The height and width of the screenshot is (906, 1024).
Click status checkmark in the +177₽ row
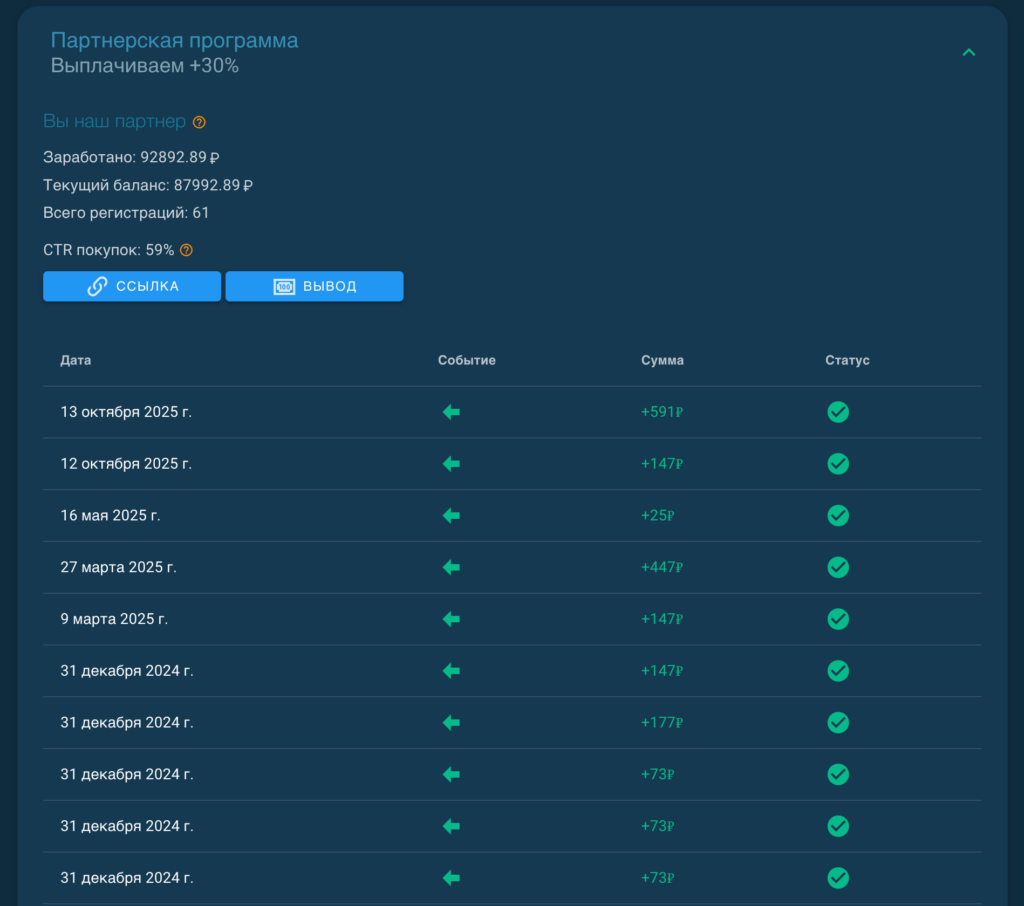coord(838,722)
